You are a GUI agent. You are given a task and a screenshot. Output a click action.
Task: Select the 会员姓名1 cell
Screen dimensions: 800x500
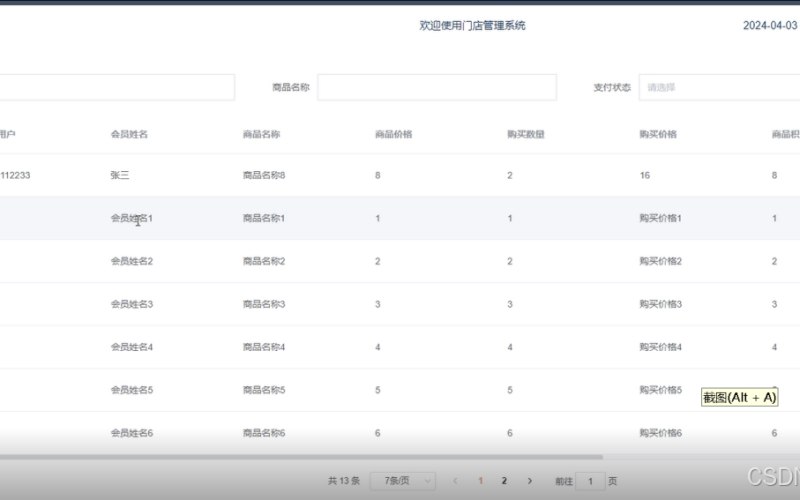click(x=132, y=218)
